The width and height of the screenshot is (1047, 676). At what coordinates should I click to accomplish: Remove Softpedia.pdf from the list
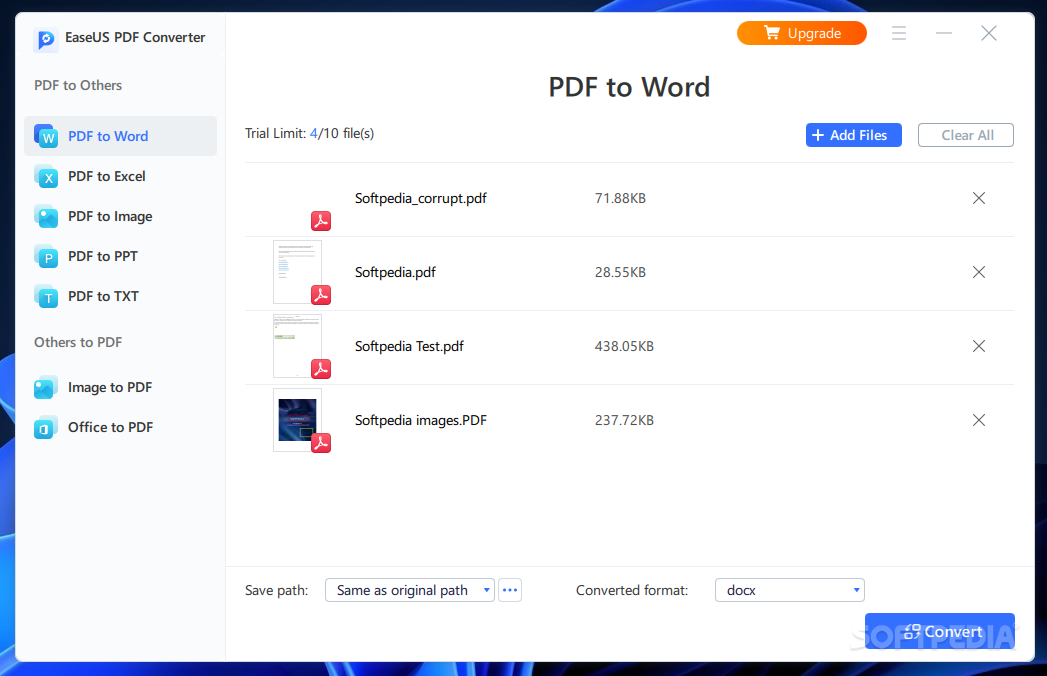coord(979,272)
